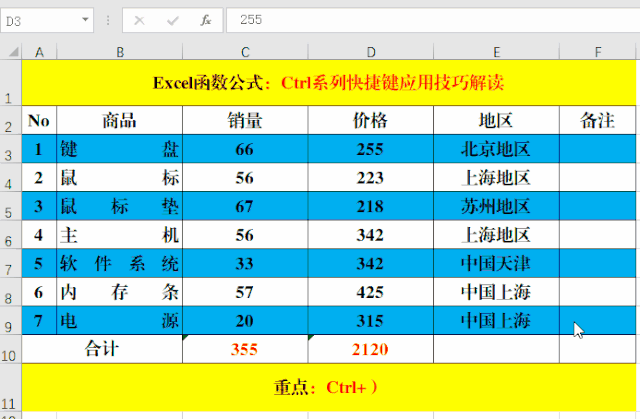Select row 1 header
The width and height of the screenshot is (640, 419).
pos(11,83)
